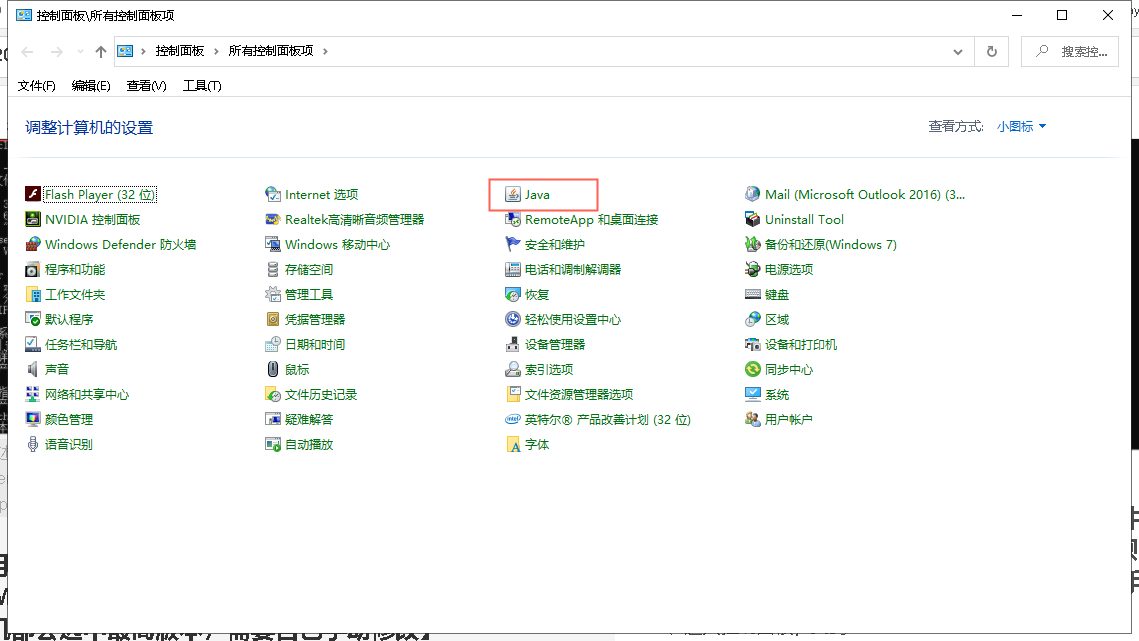Click the 颜色管理 icon

(x=33, y=419)
